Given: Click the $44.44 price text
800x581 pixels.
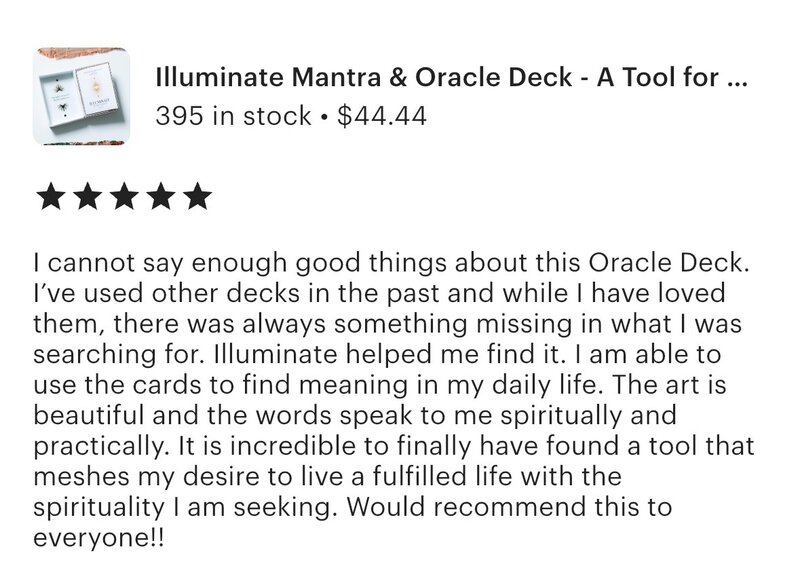Looking at the screenshot, I should (x=382, y=116).
